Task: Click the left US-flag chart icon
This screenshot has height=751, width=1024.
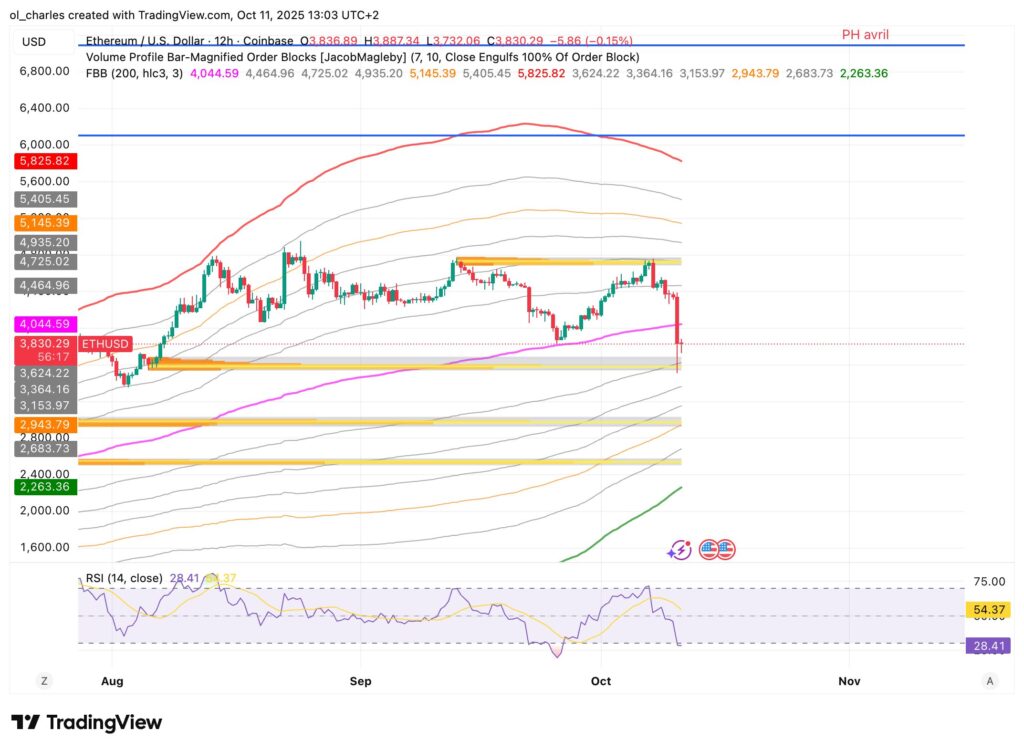Action: (x=707, y=549)
